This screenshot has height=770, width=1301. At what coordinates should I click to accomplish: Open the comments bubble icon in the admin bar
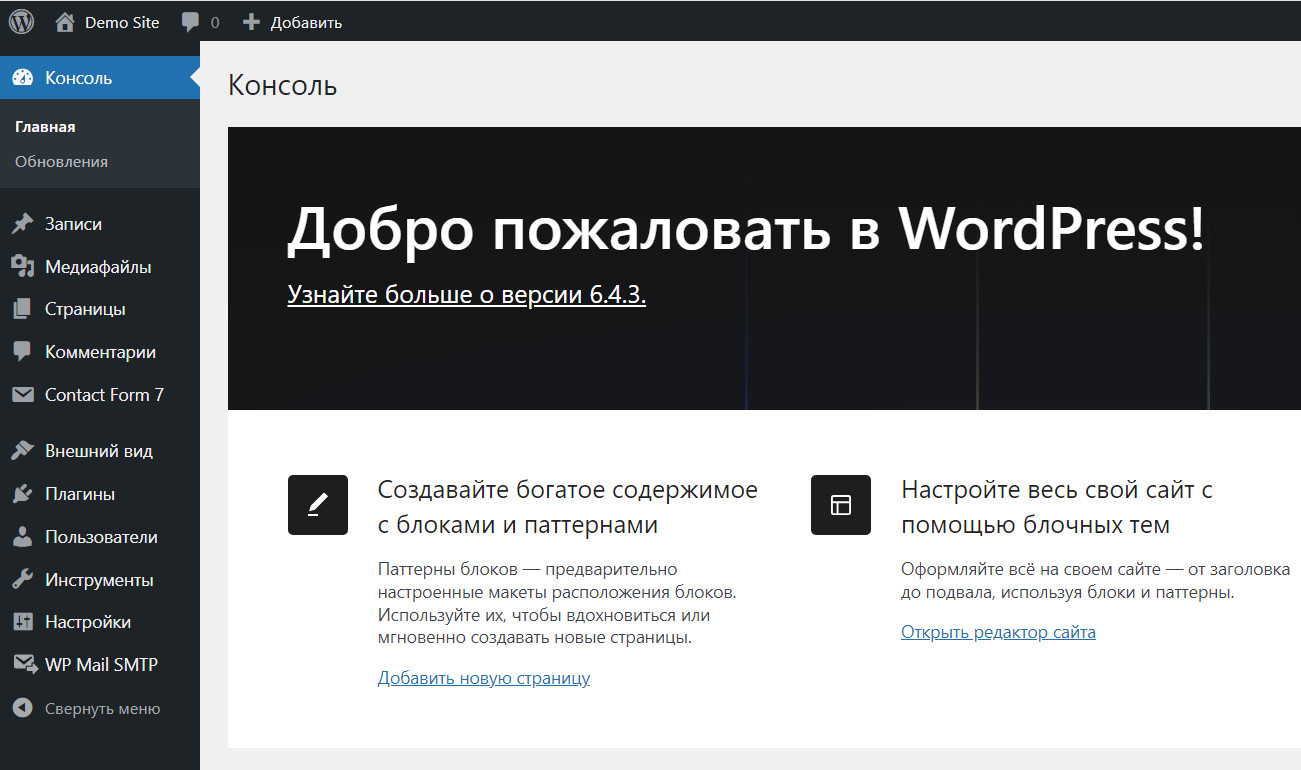(x=190, y=22)
